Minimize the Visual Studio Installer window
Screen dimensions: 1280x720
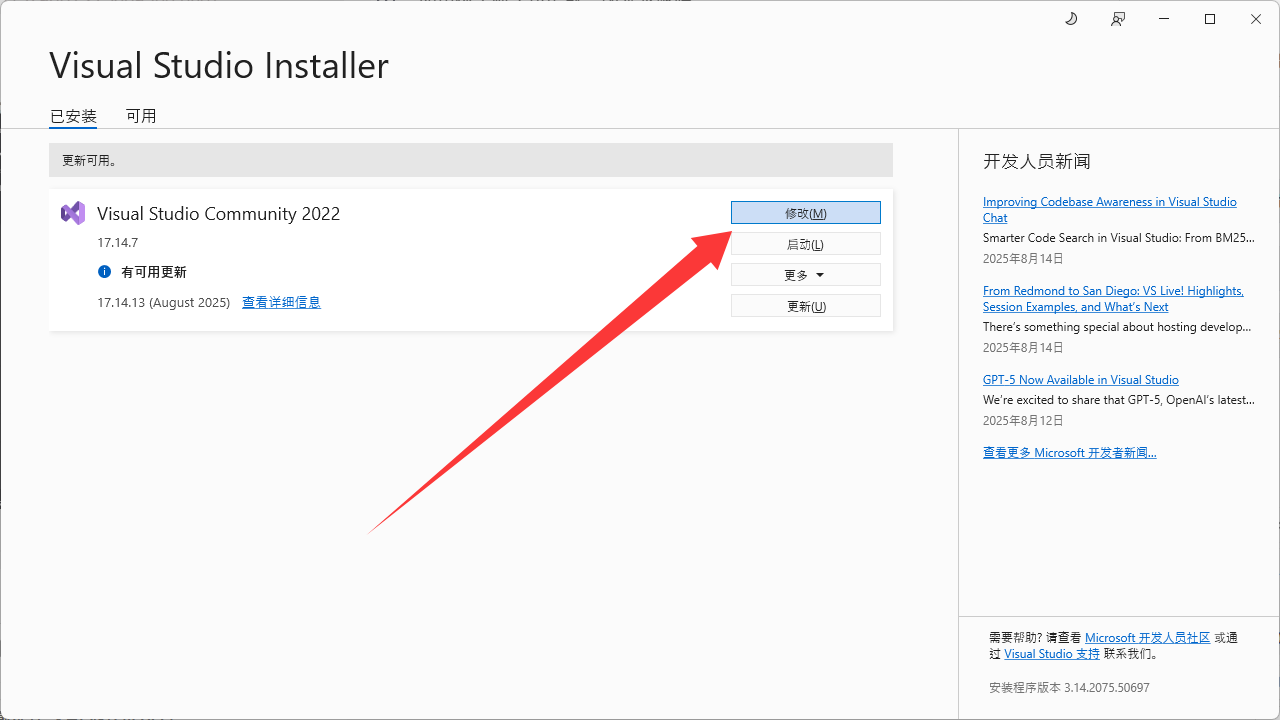pyautogui.click(x=1164, y=19)
